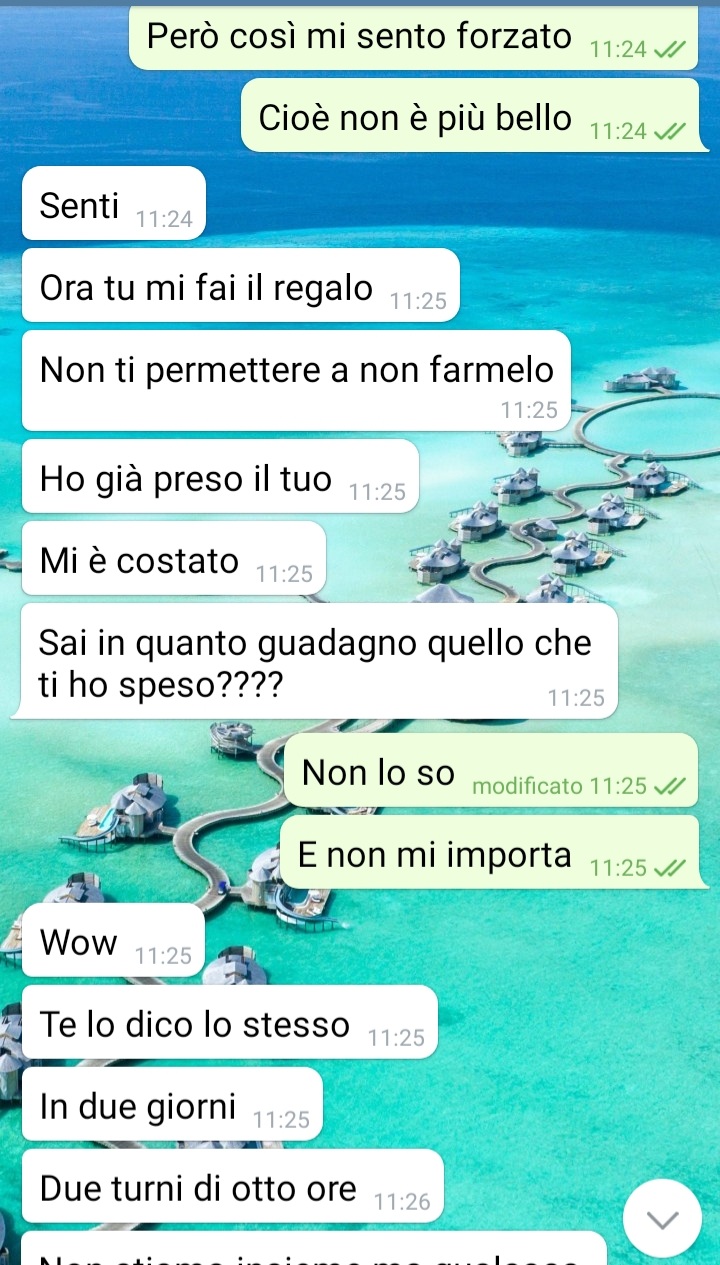Image resolution: width=720 pixels, height=1265 pixels.
Task: Tap read checkmarks on 'E non mi importa'
Action: (x=669, y=868)
